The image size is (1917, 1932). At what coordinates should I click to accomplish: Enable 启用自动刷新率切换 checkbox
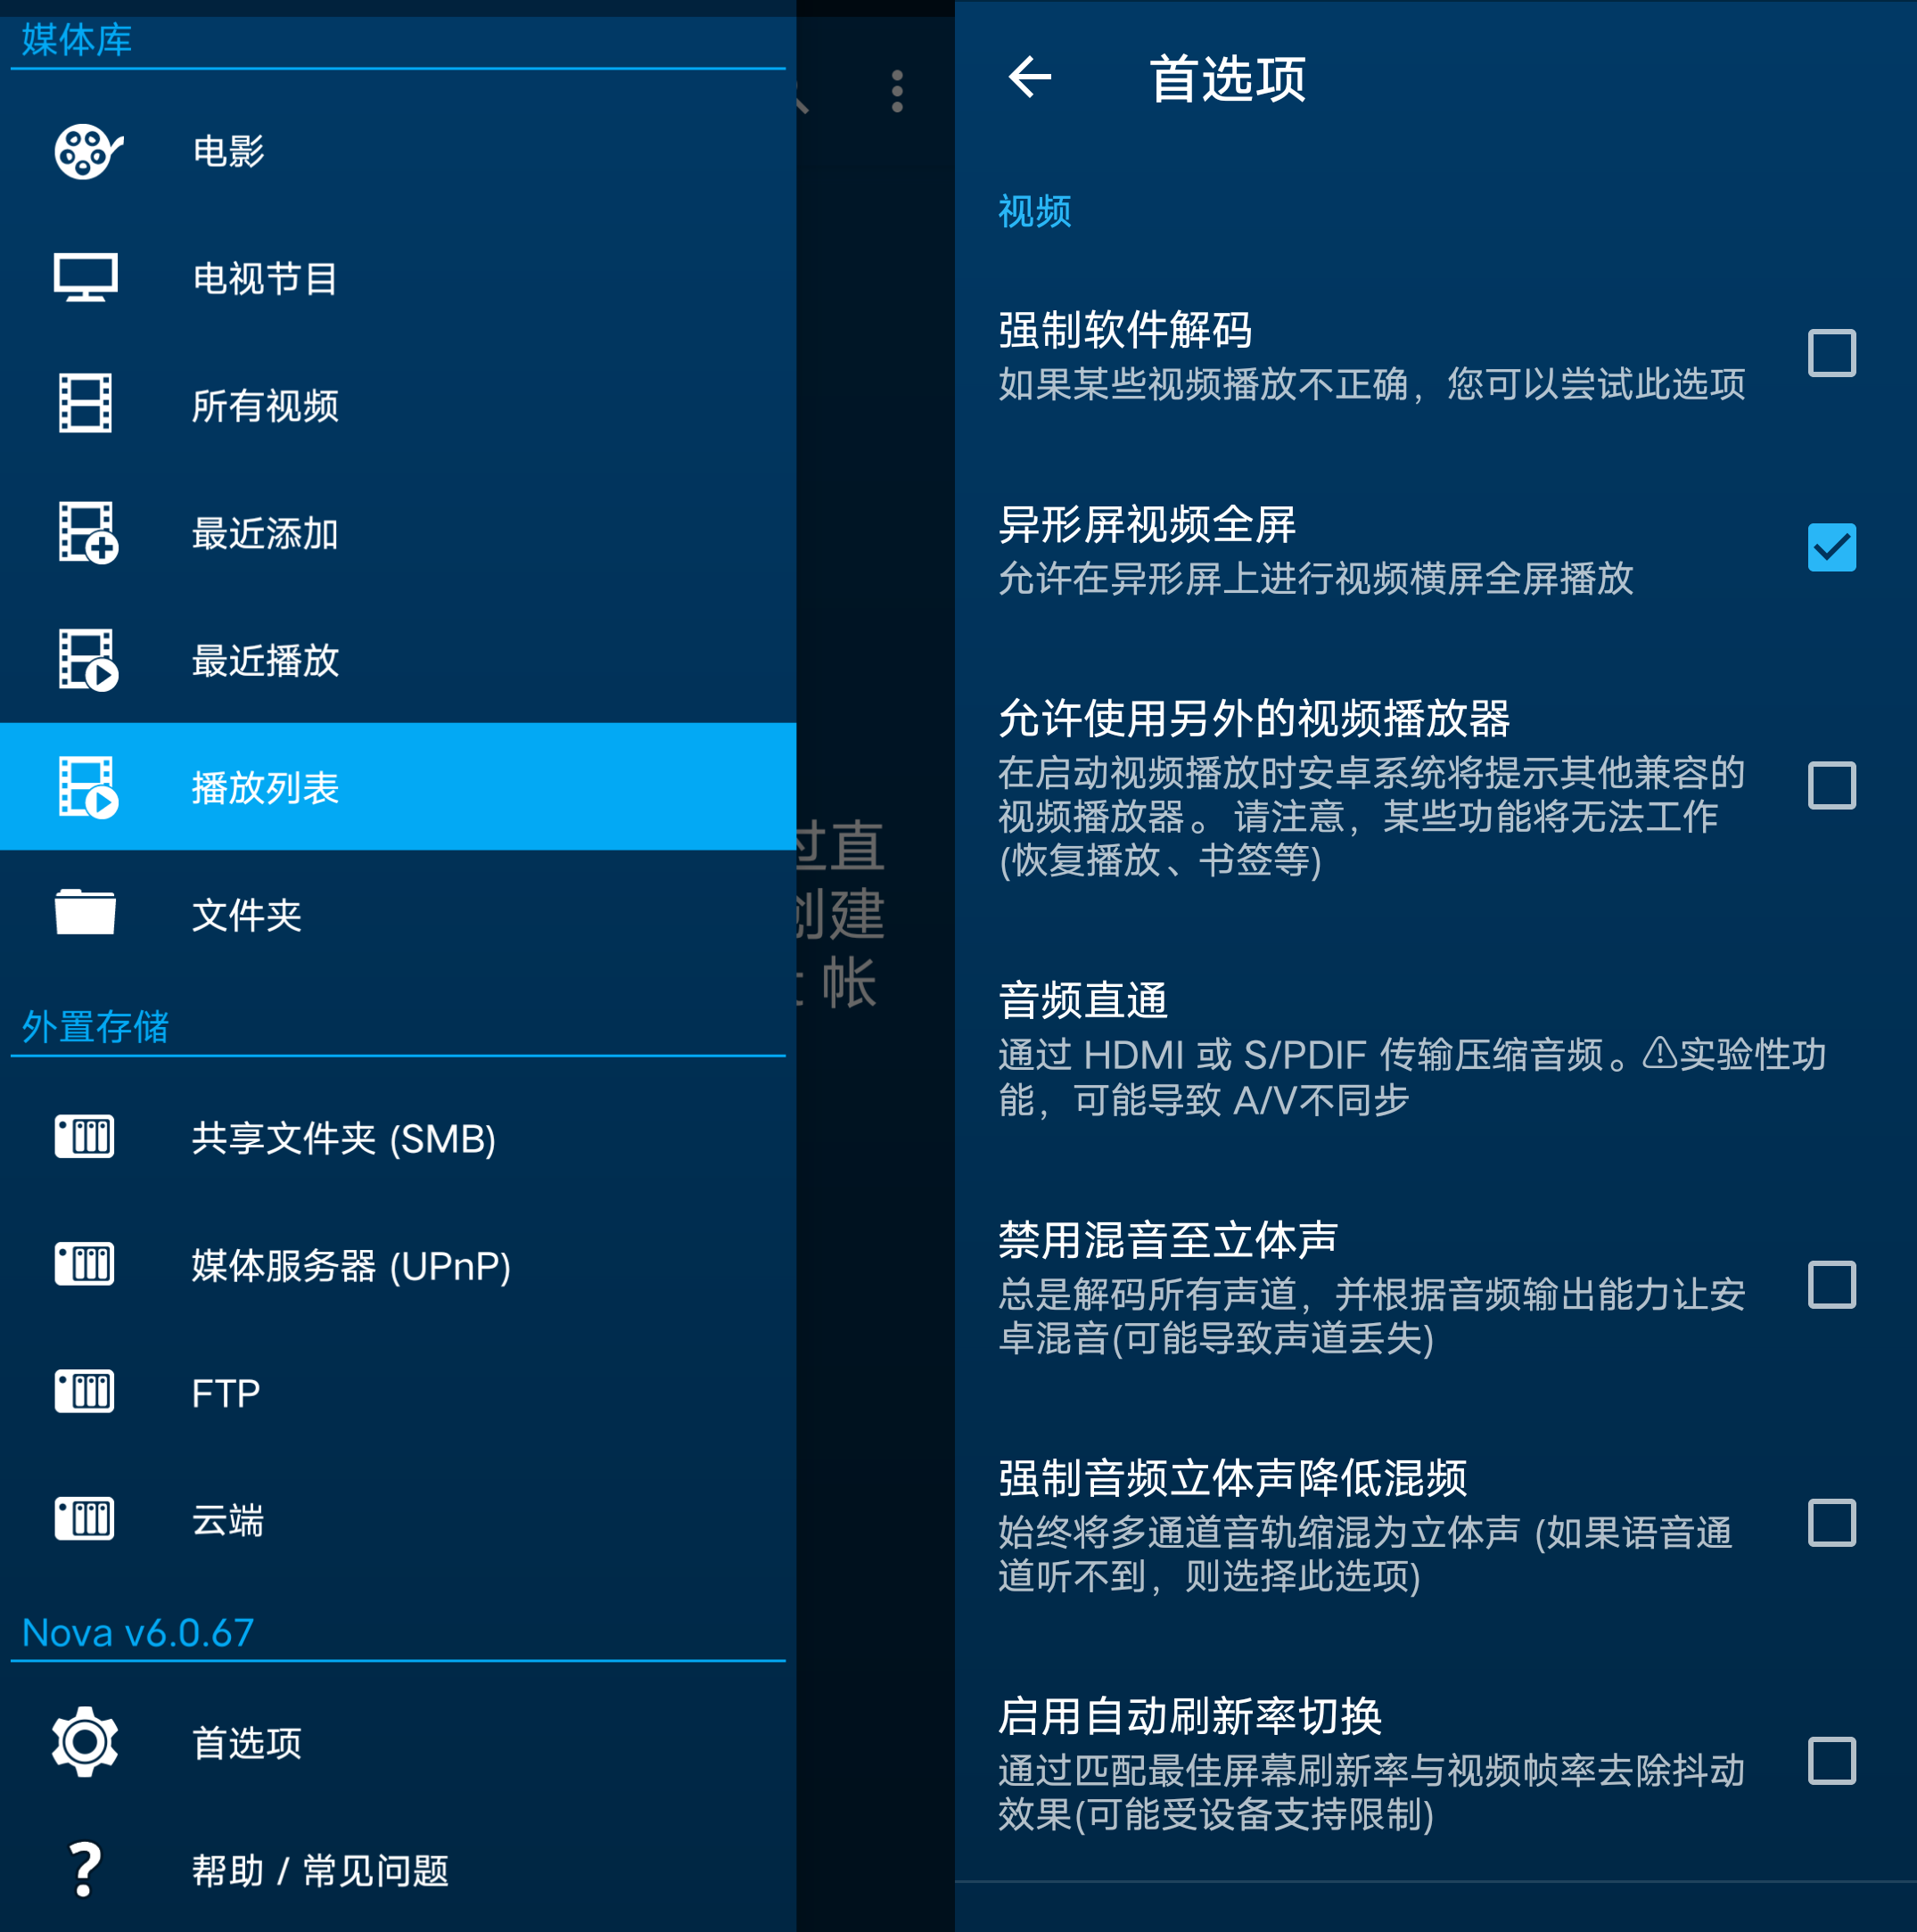[1831, 1761]
